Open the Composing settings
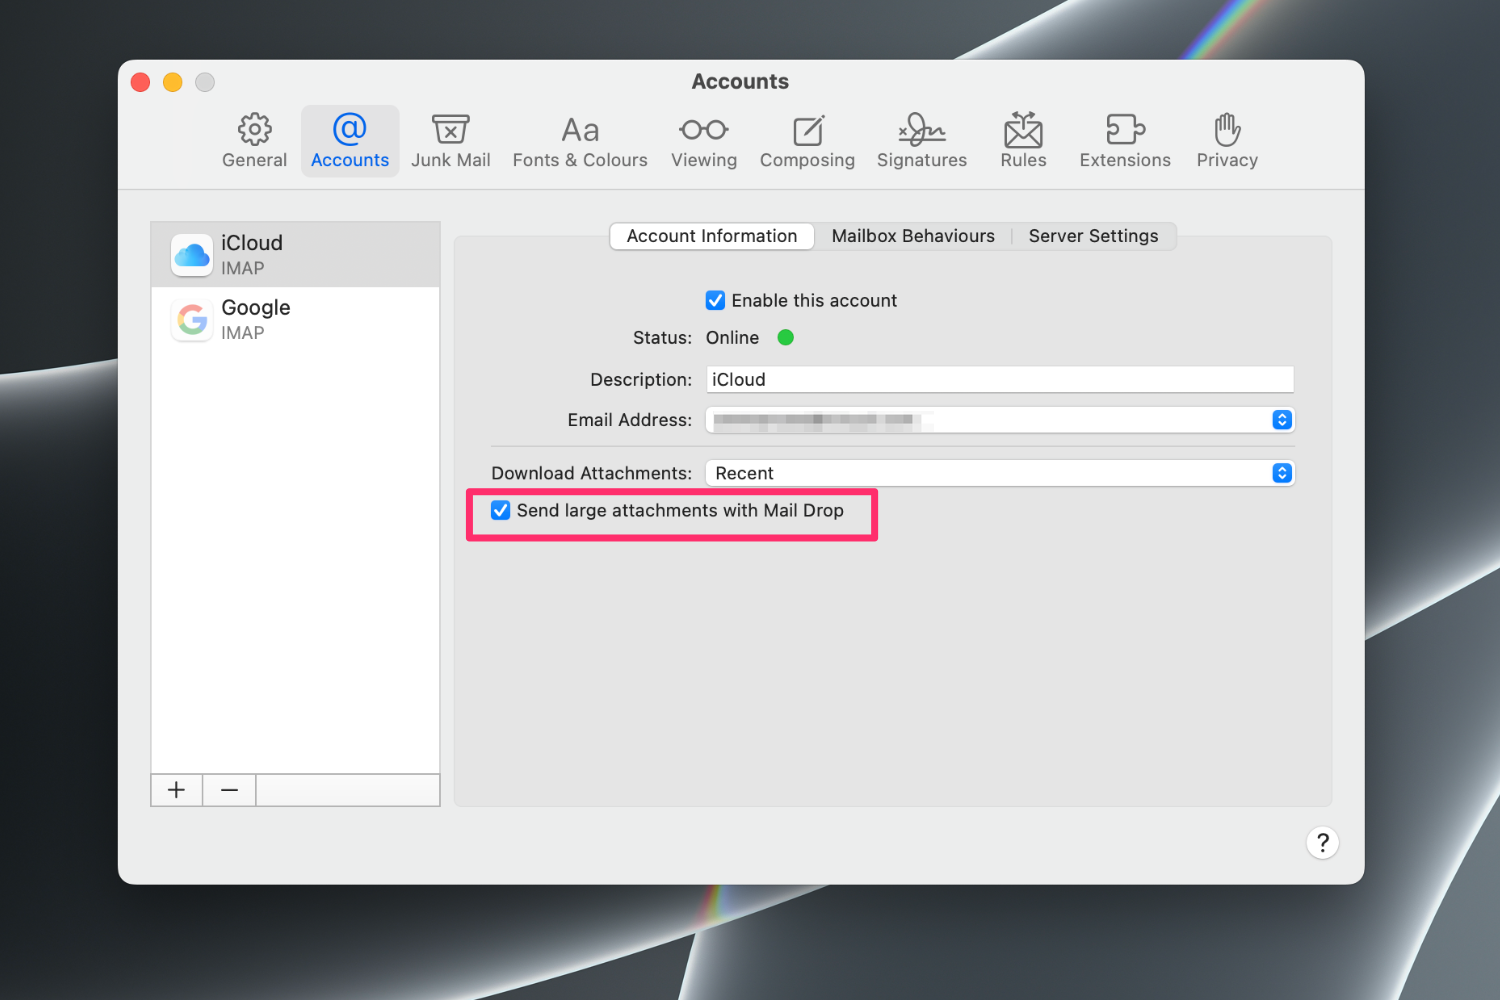This screenshot has width=1500, height=1000. tap(807, 140)
